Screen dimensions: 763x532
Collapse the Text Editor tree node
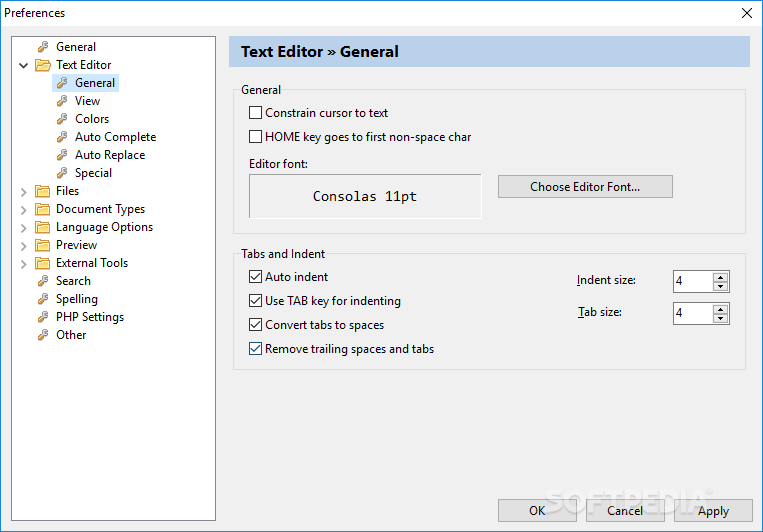coord(23,65)
